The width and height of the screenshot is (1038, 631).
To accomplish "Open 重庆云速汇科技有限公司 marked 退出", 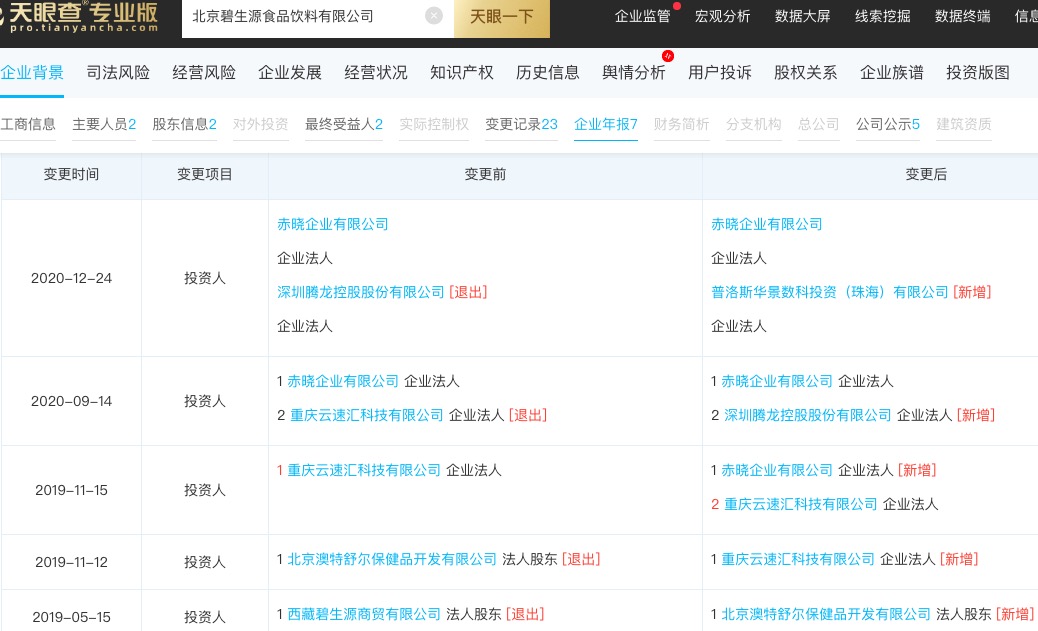I will (367, 415).
